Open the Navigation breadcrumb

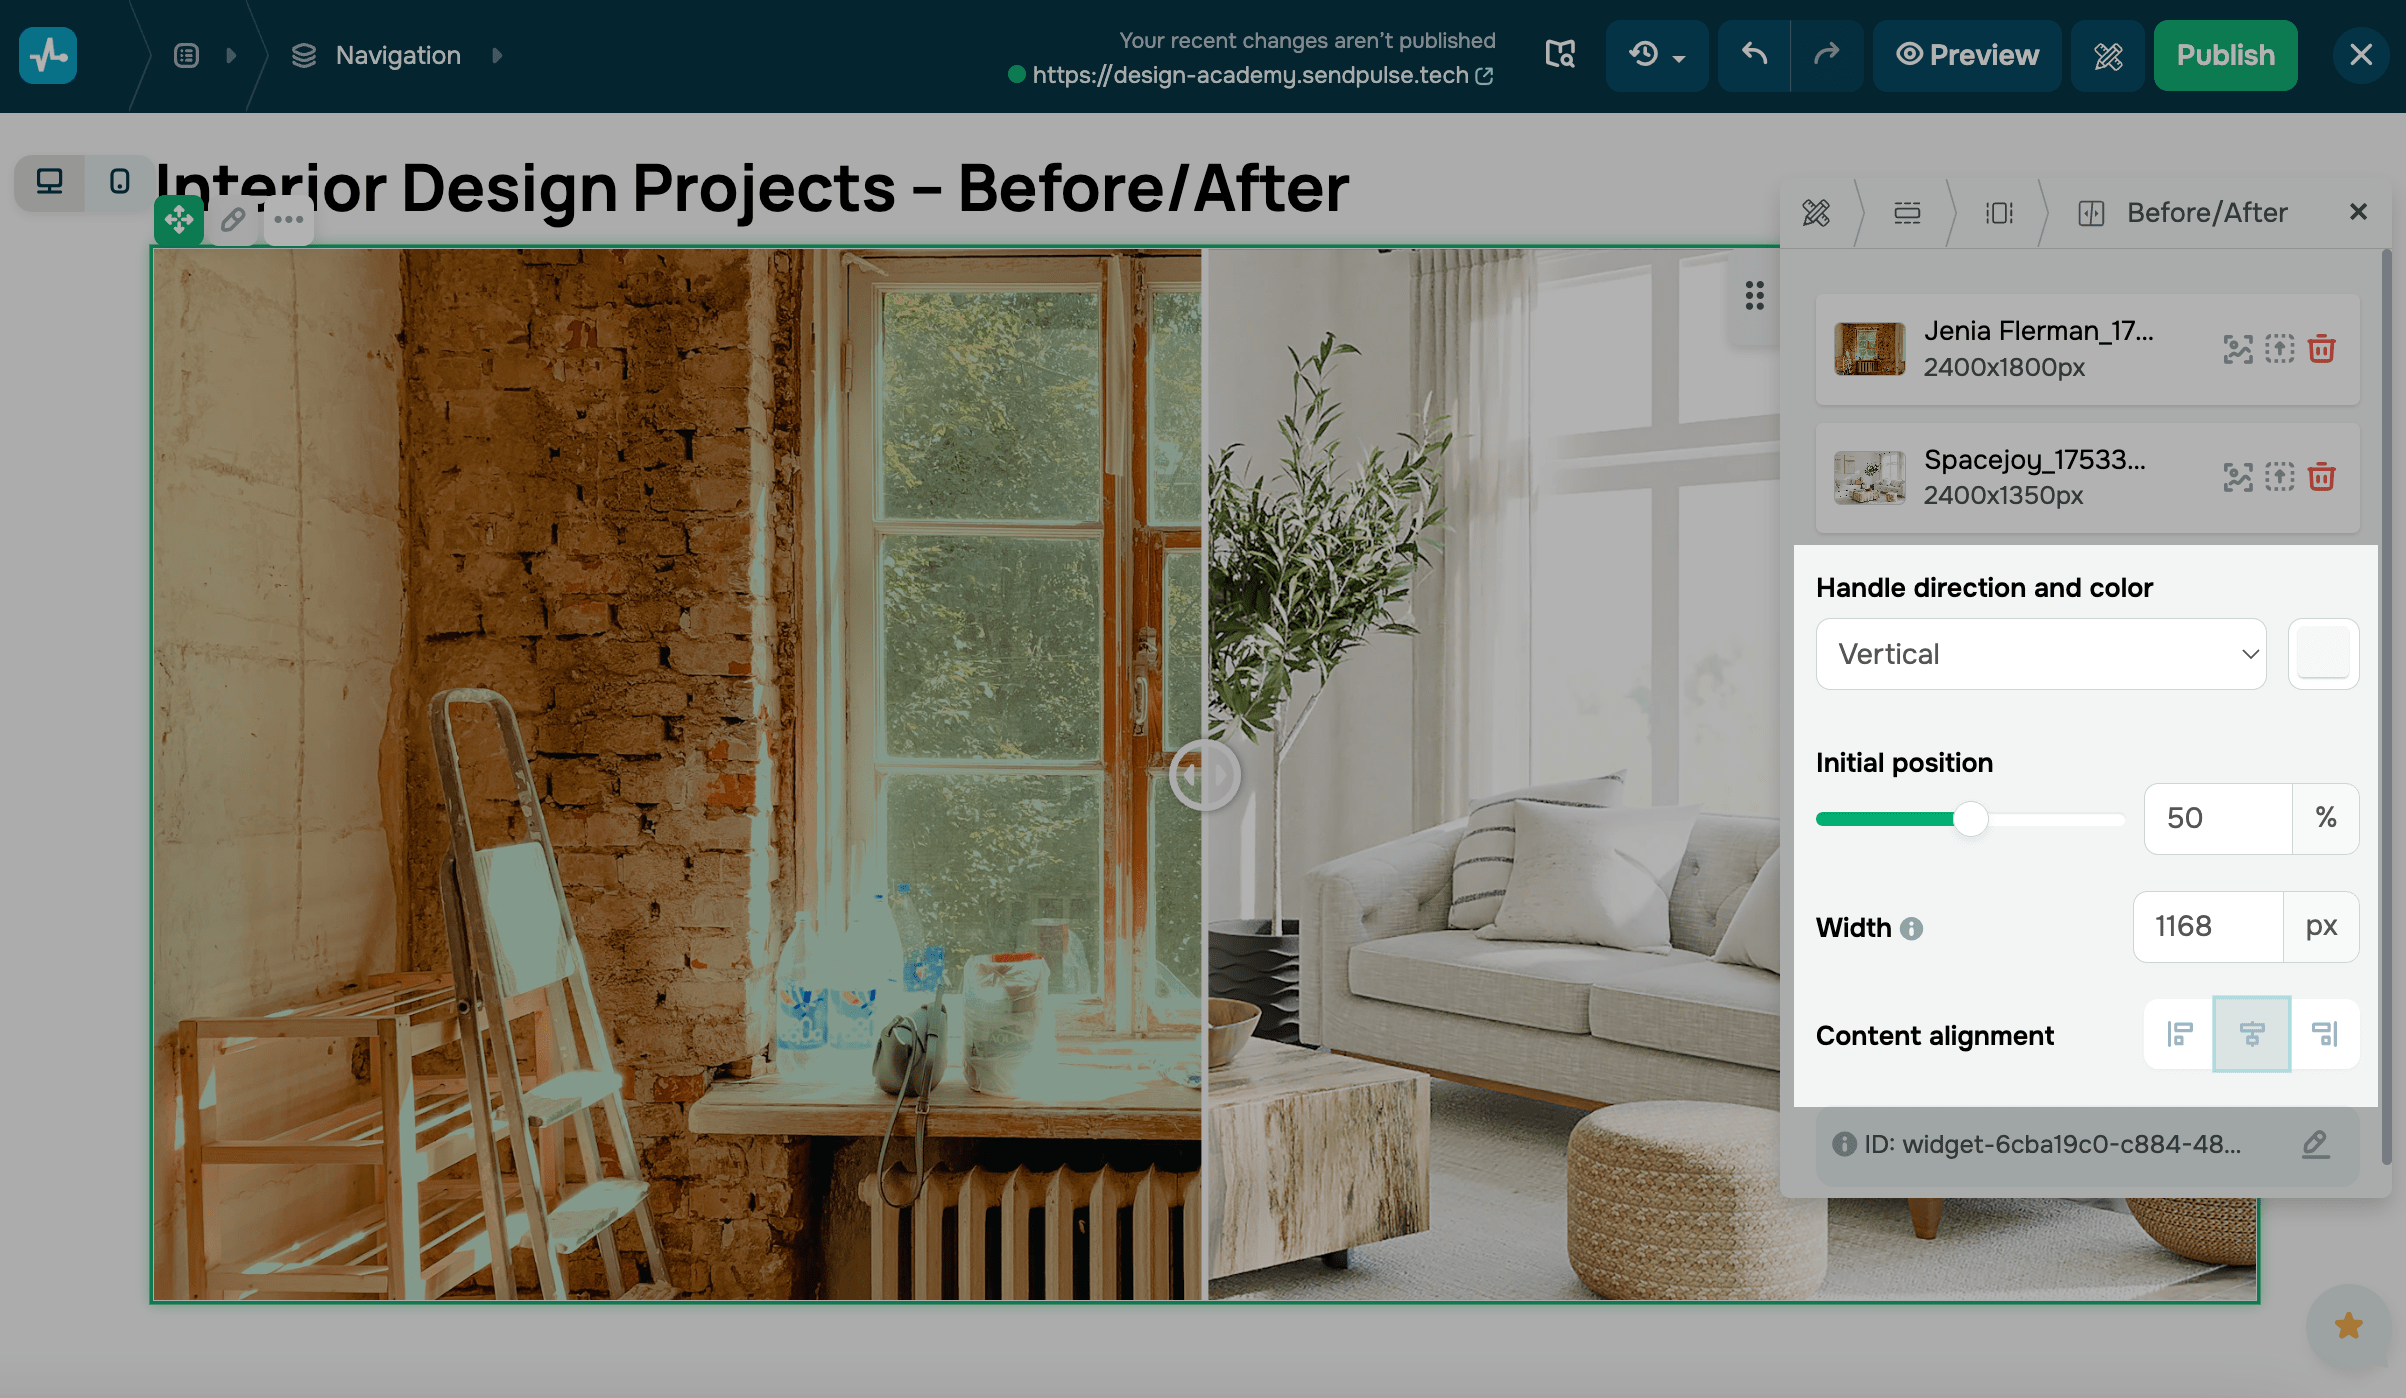coord(397,55)
